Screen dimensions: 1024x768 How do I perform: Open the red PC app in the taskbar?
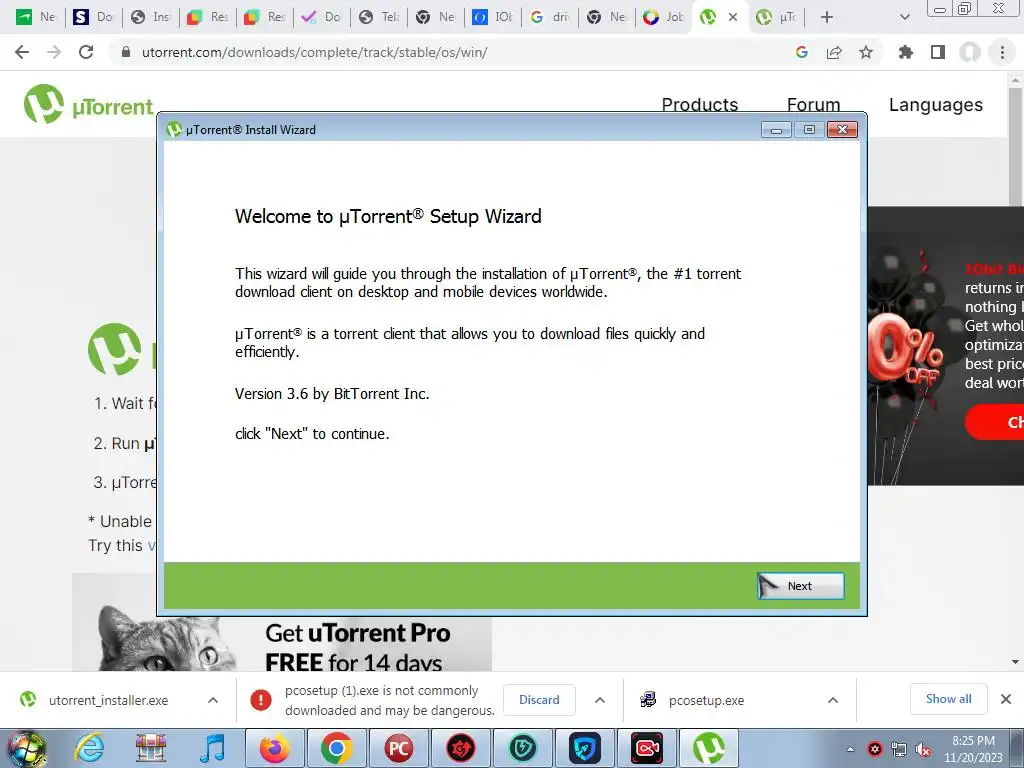(x=398, y=748)
